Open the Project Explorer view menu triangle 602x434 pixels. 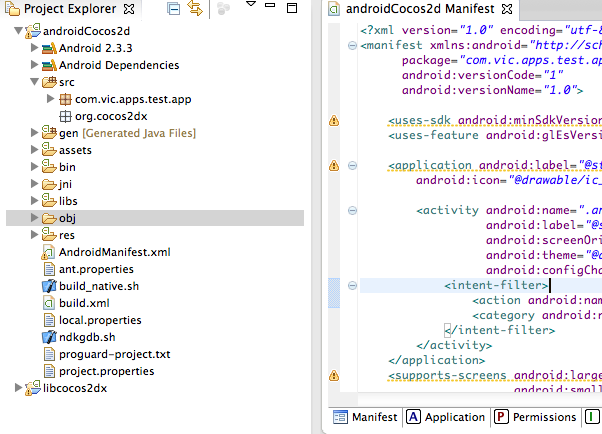coord(251,4)
